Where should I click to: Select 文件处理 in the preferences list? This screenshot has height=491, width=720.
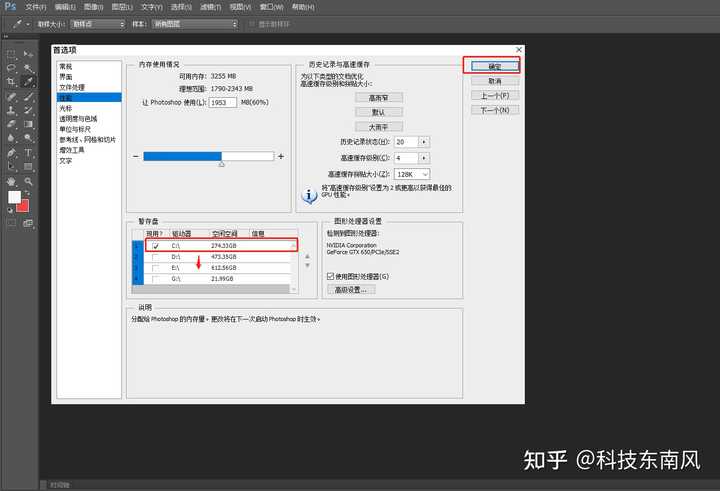72,87
